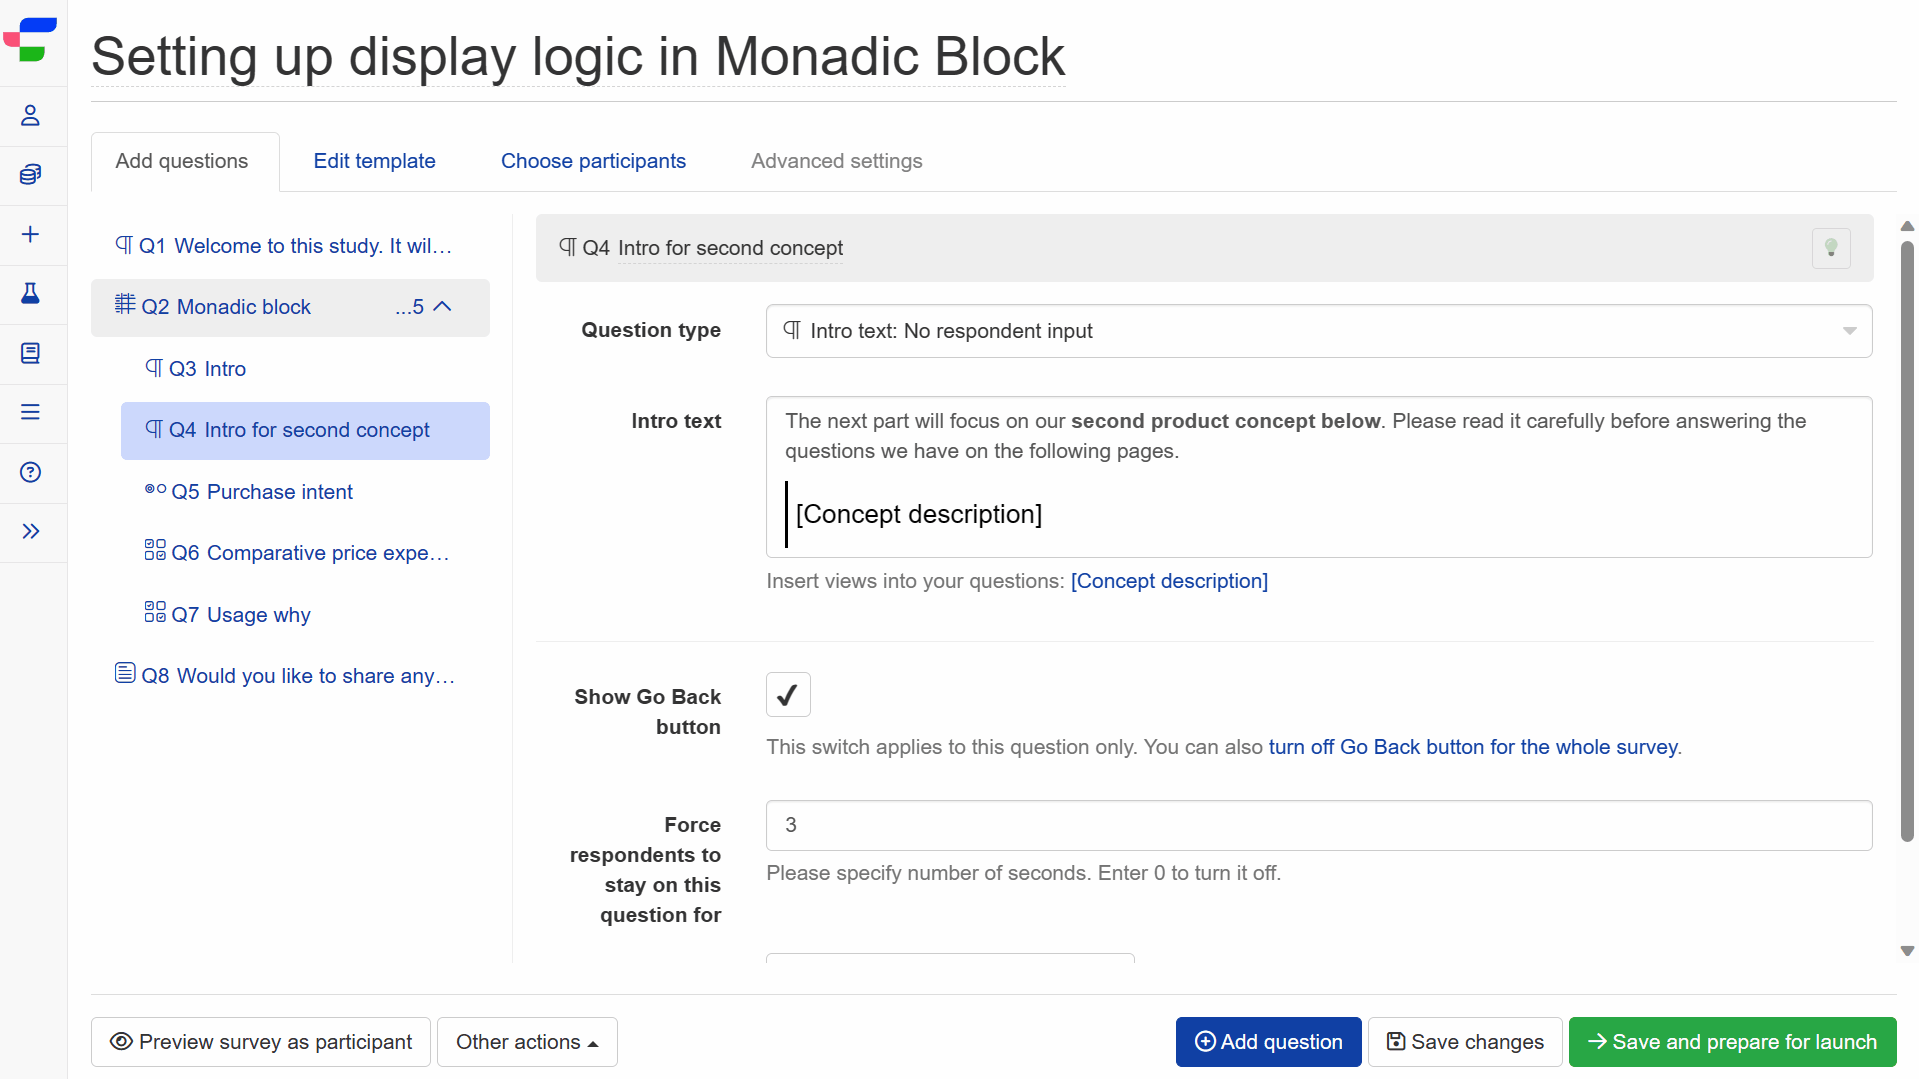Image resolution: width=1919 pixels, height=1079 pixels.
Task: Click the vertical scrollbar thumb
Action: [x=1907, y=540]
